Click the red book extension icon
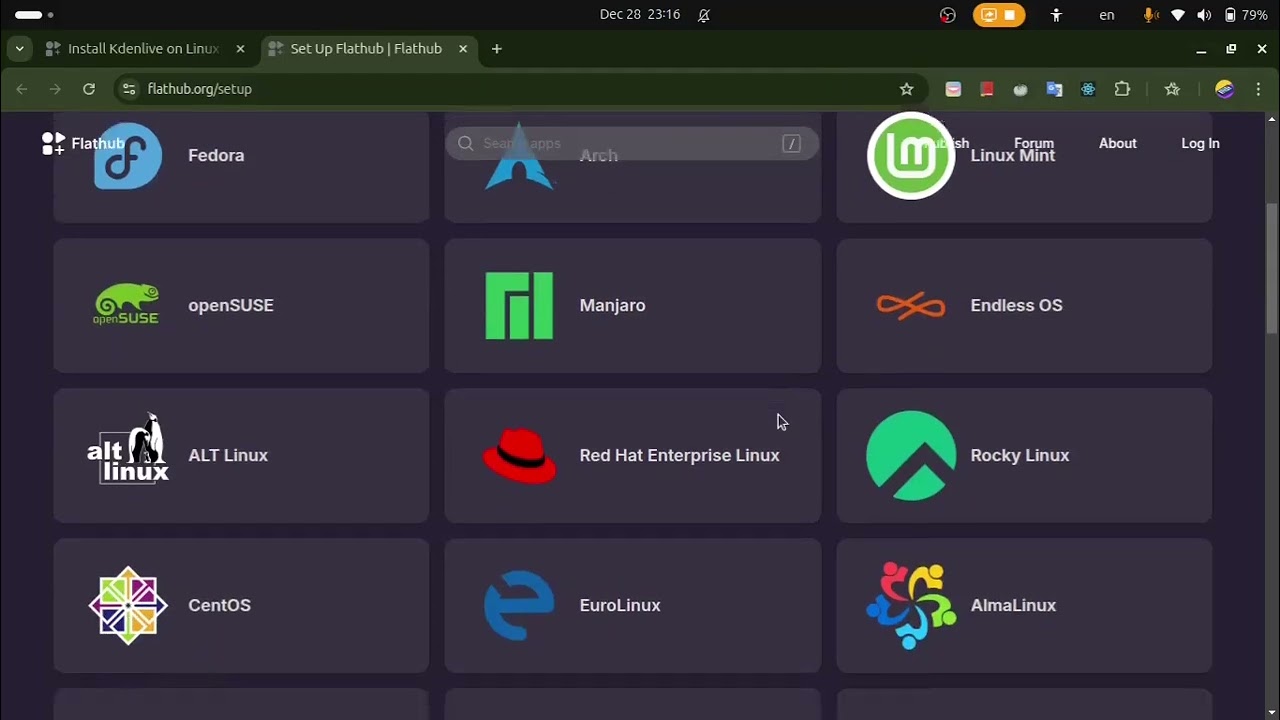The image size is (1280, 720). [x=986, y=89]
